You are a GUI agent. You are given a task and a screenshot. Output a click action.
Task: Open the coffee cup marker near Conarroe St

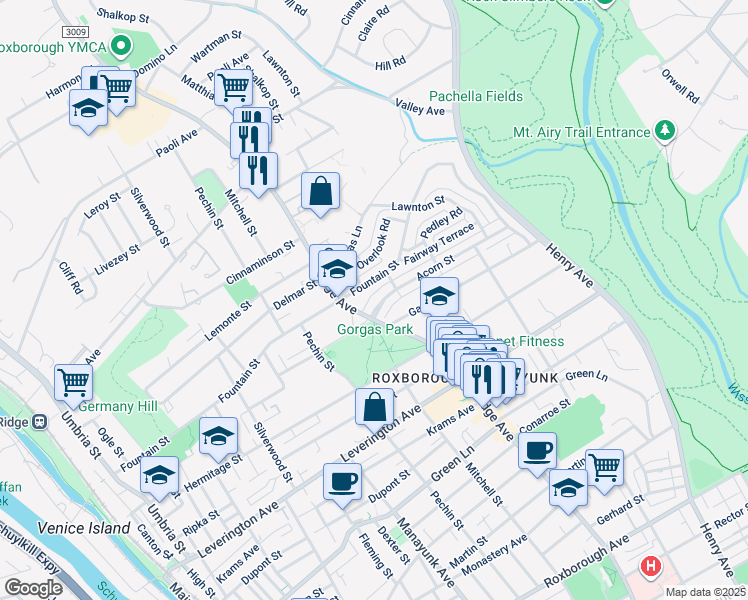[537, 451]
